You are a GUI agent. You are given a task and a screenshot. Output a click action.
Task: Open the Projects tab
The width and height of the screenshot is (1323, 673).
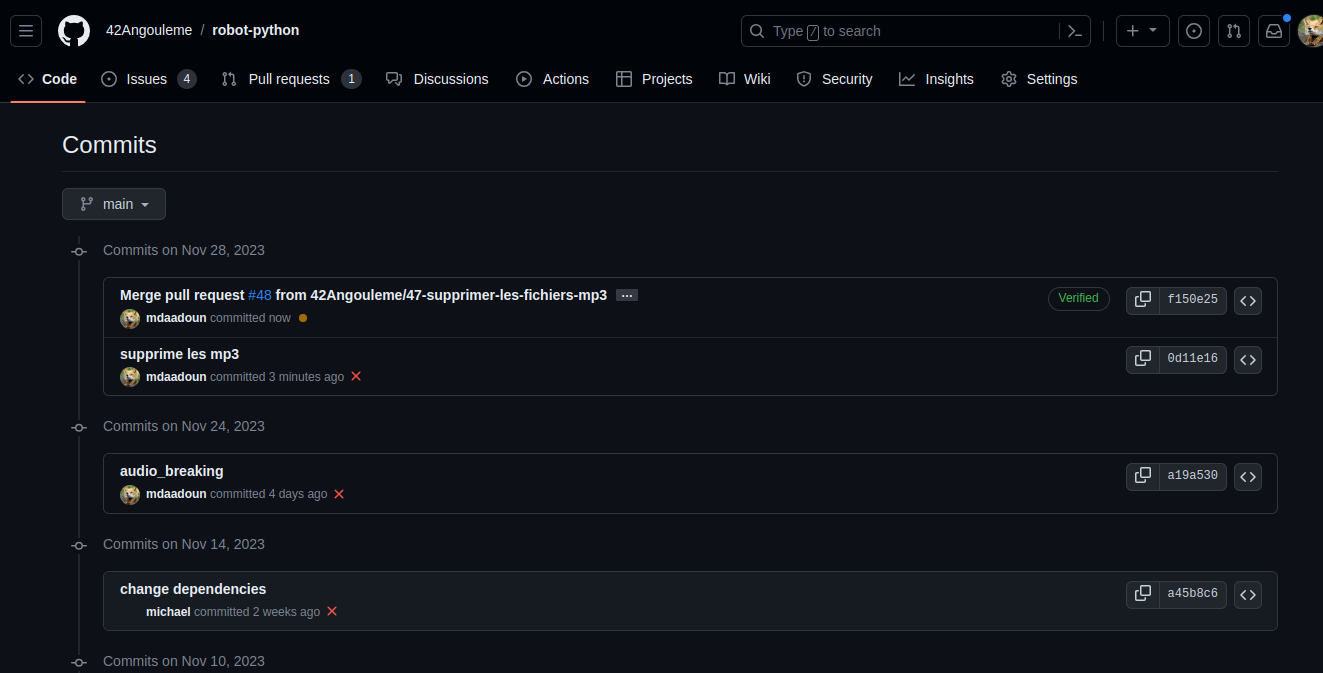tap(654, 79)
